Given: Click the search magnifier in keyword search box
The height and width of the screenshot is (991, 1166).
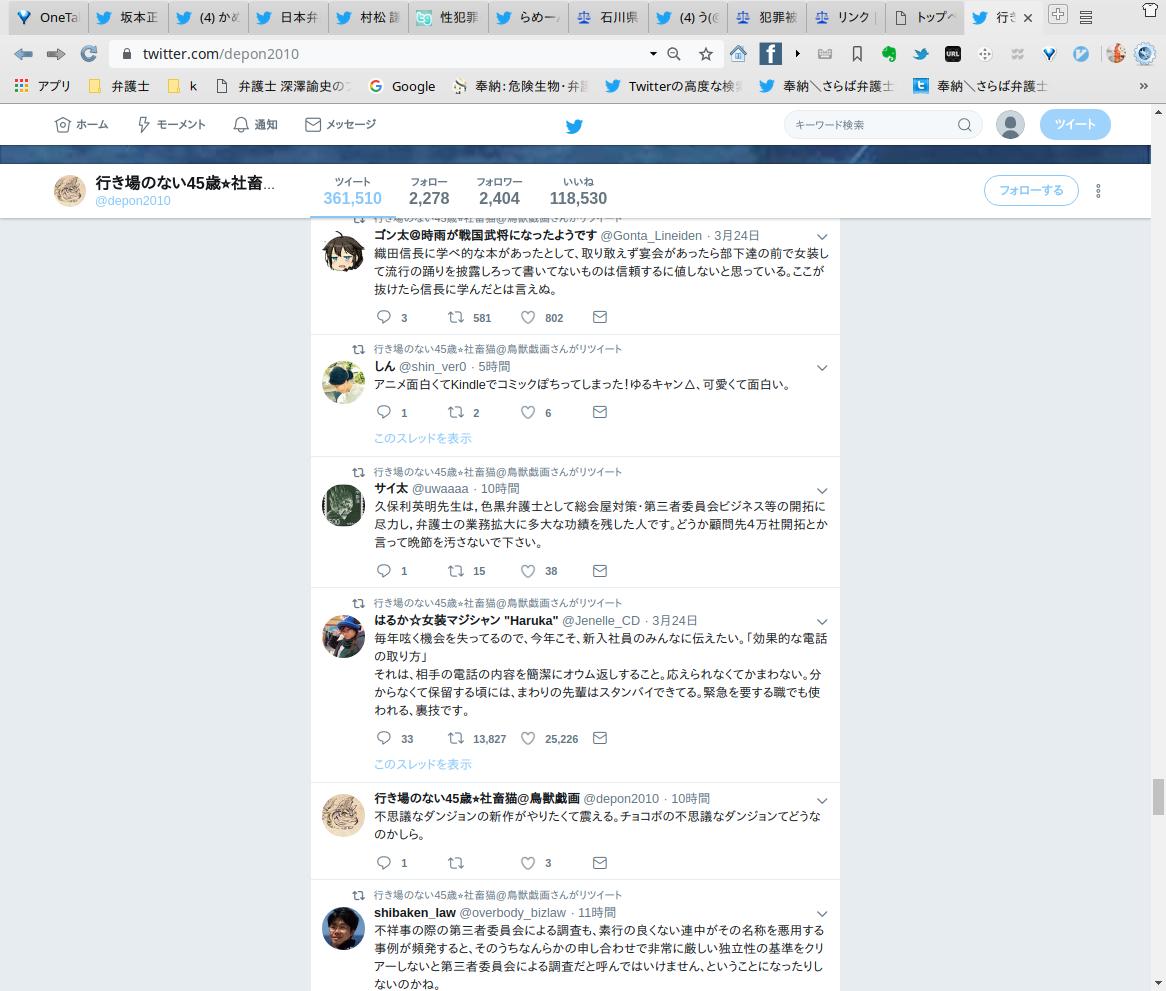Looking at the screenshot, I should (x=964, y=125).
